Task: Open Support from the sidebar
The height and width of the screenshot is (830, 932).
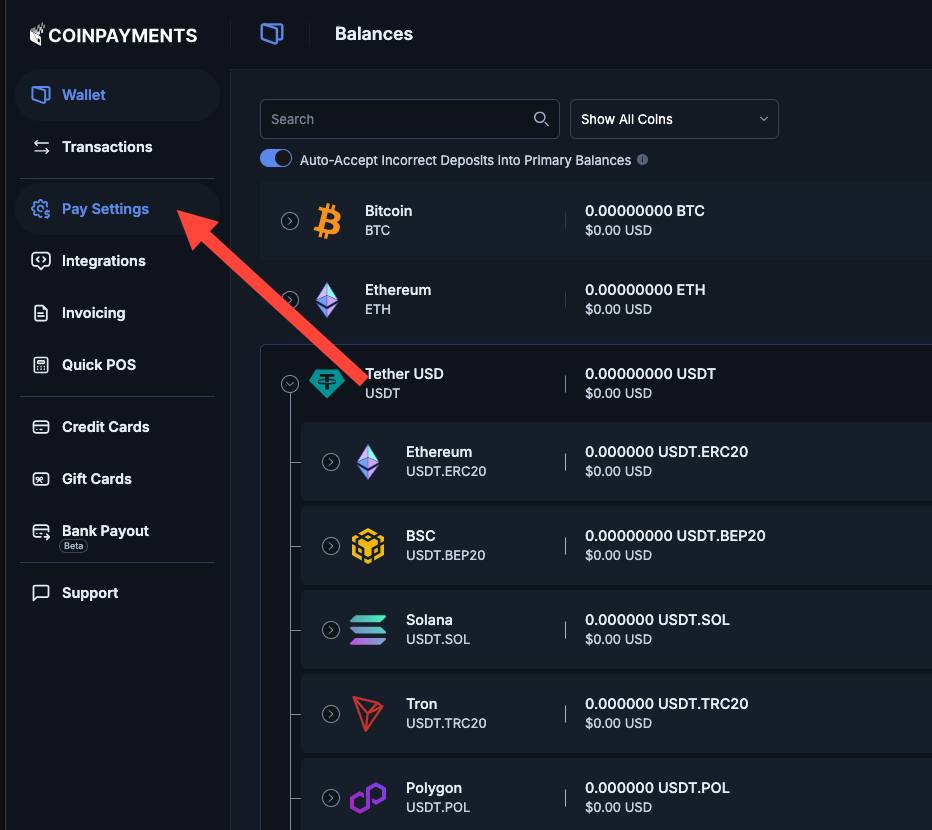Action: click(118, 593)
